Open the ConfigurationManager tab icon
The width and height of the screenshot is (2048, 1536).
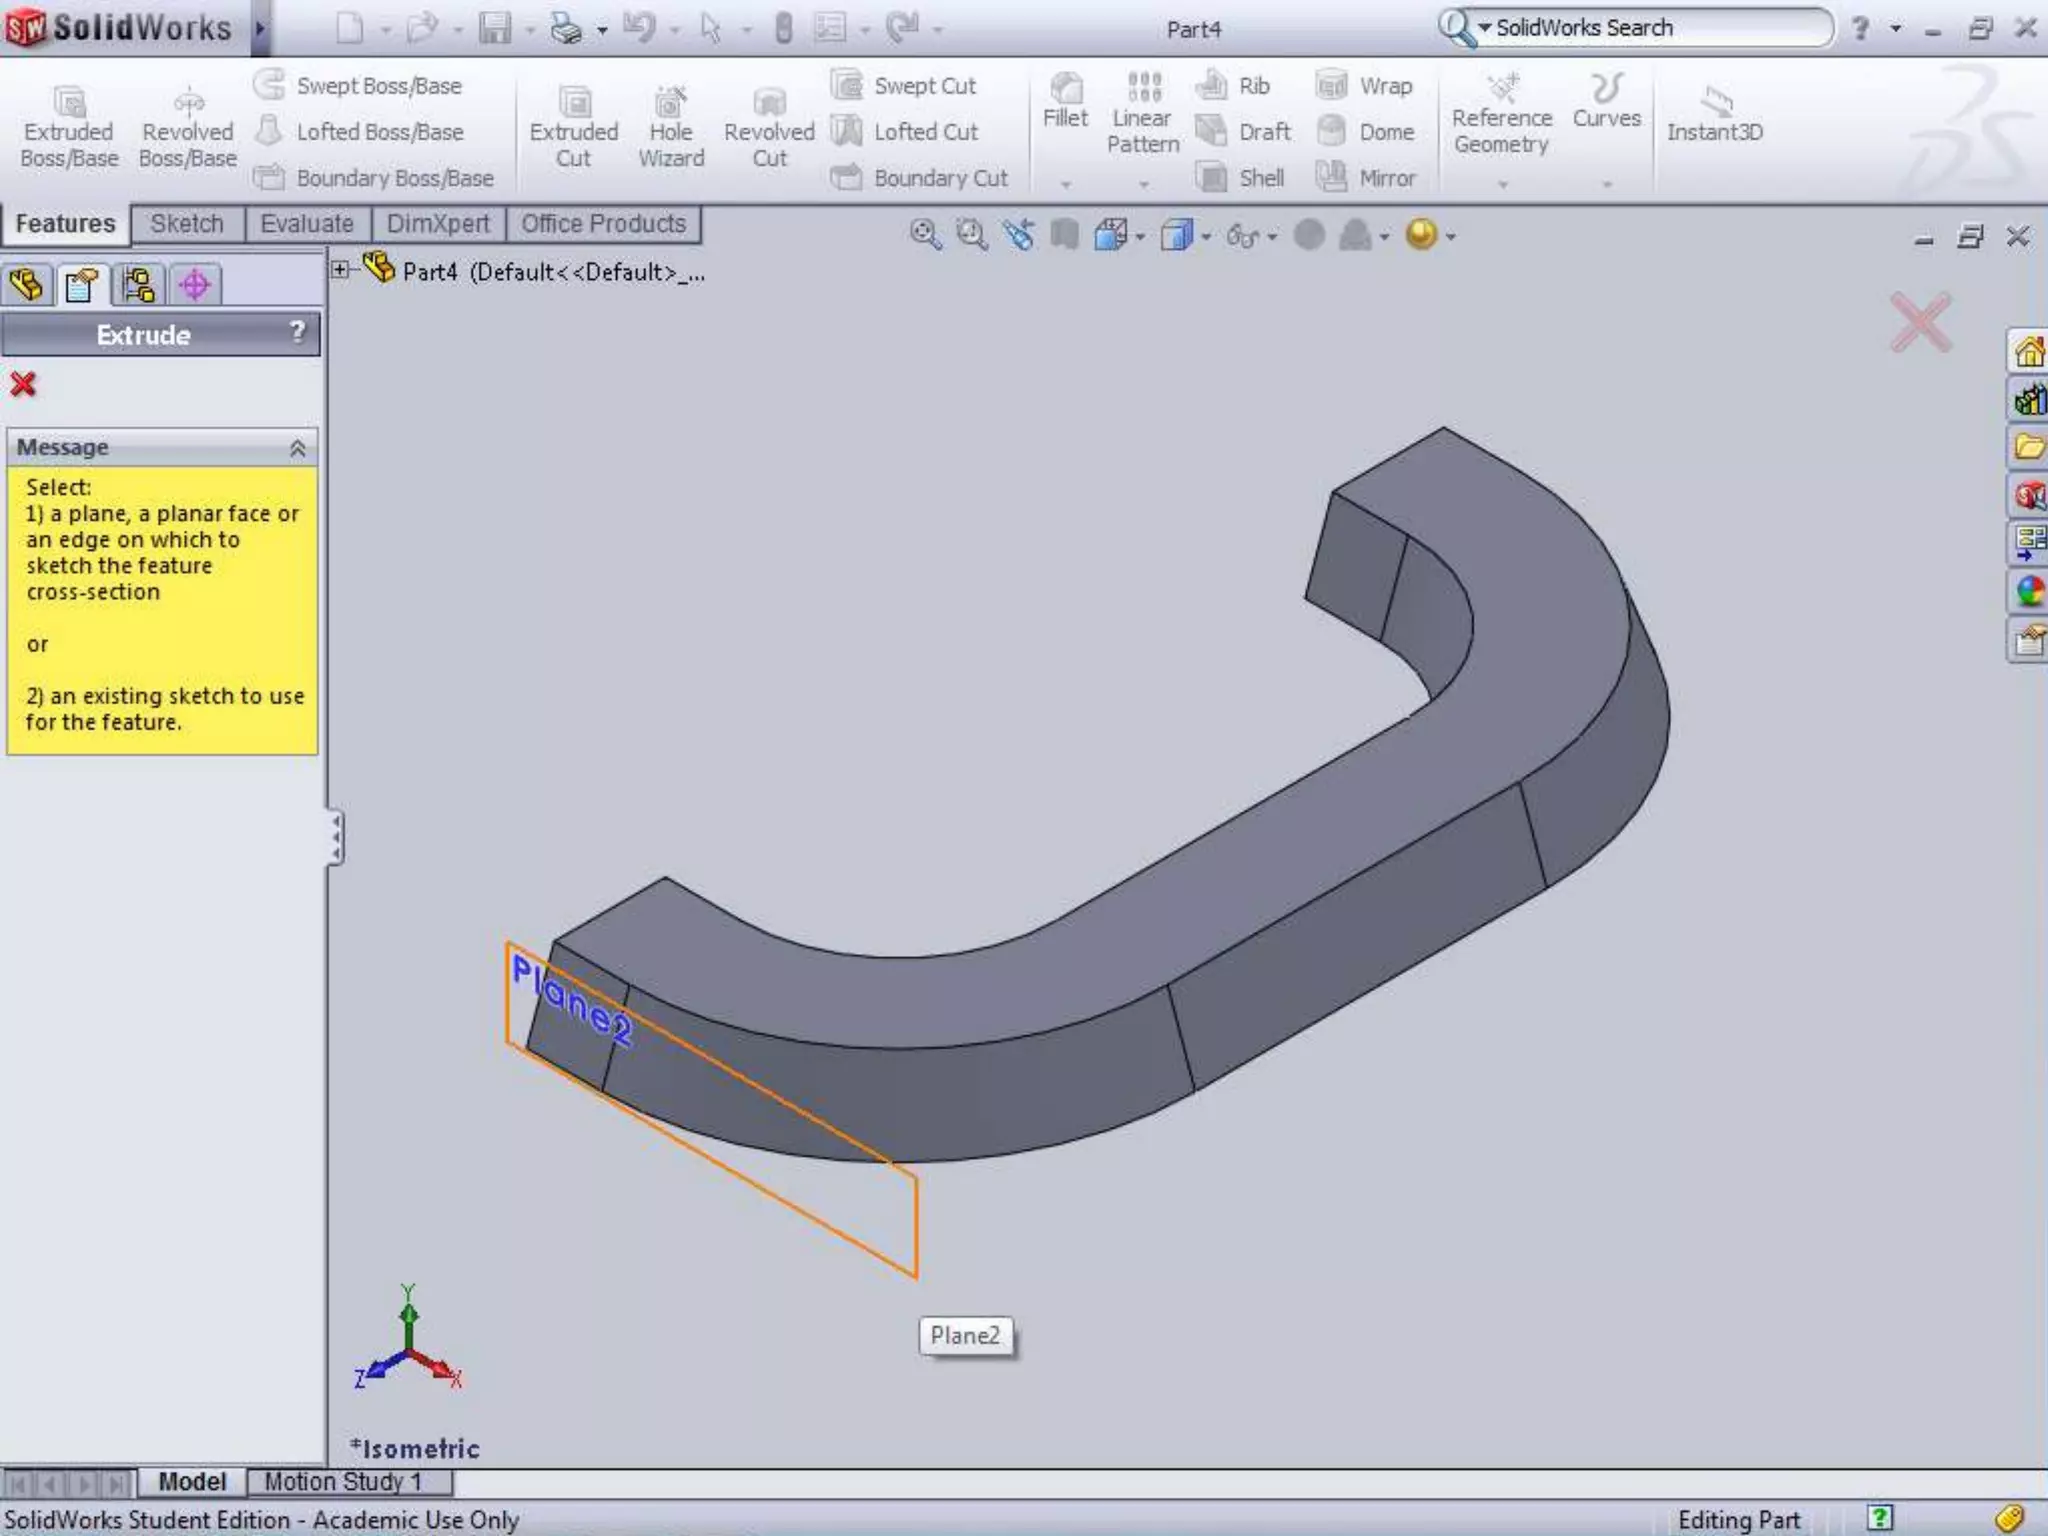(x=138, y=285)
